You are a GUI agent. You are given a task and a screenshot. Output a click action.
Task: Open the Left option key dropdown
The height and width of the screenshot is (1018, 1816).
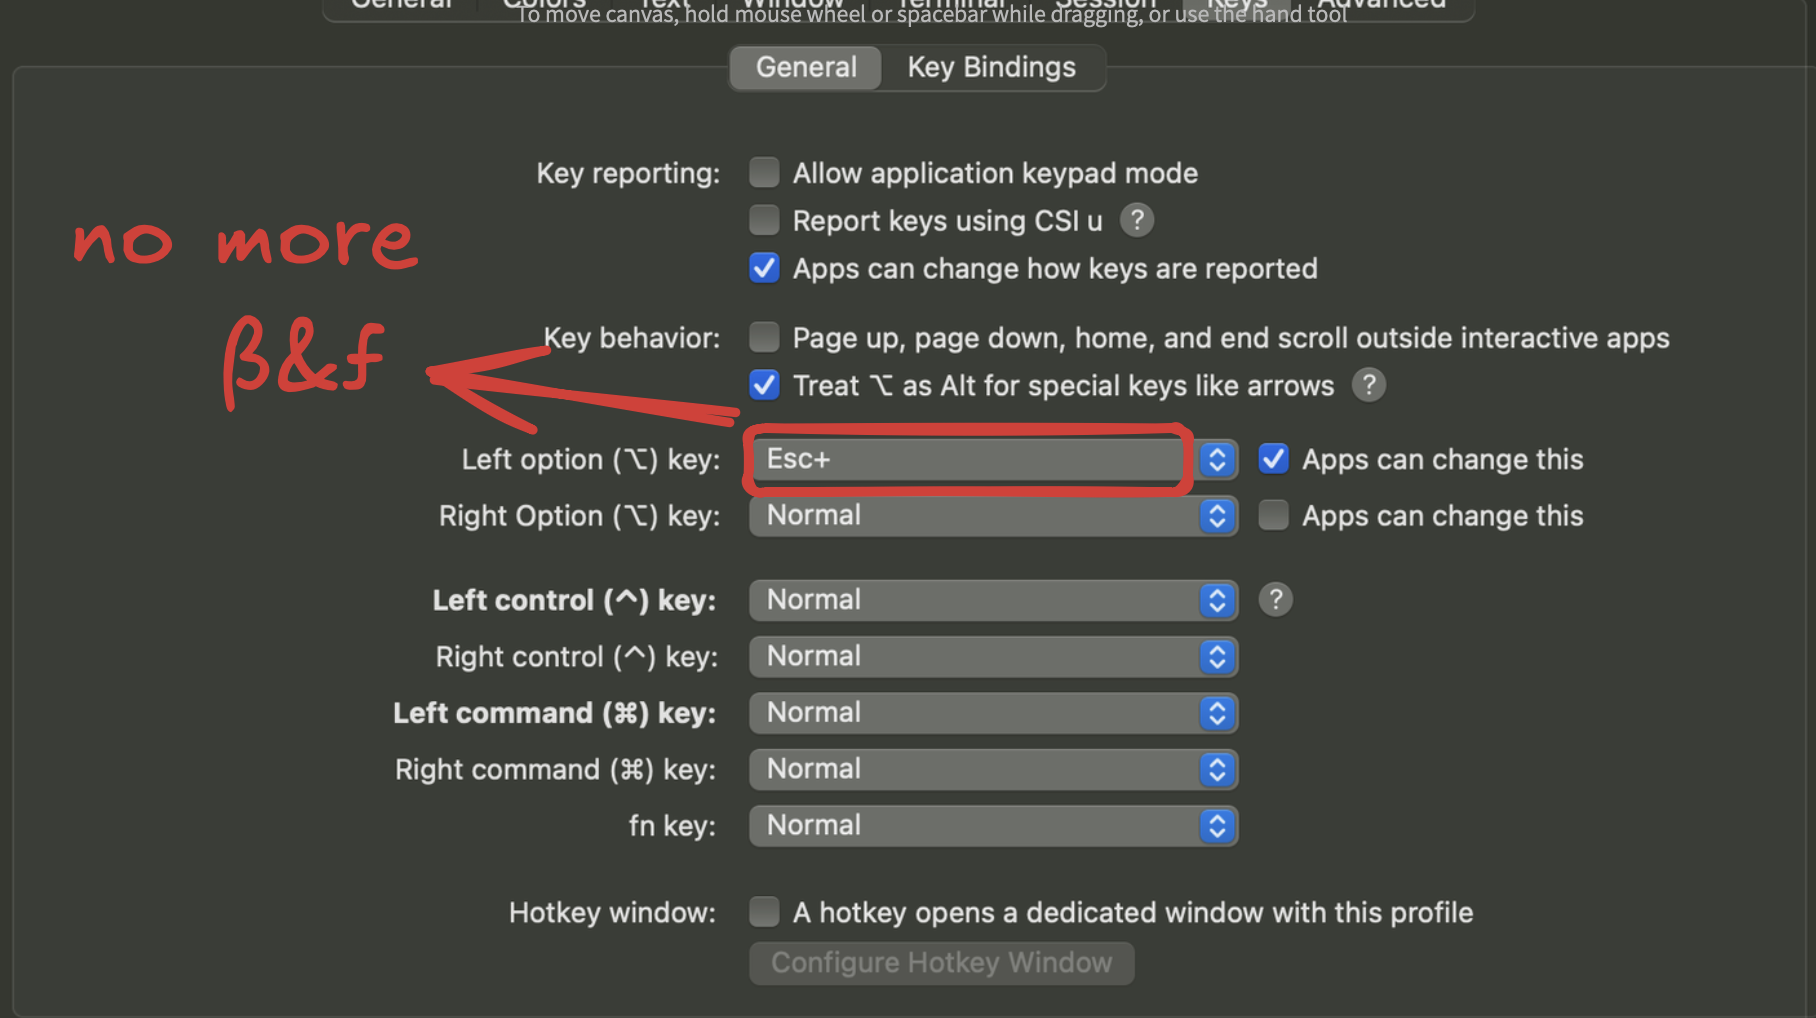[993, 459]
